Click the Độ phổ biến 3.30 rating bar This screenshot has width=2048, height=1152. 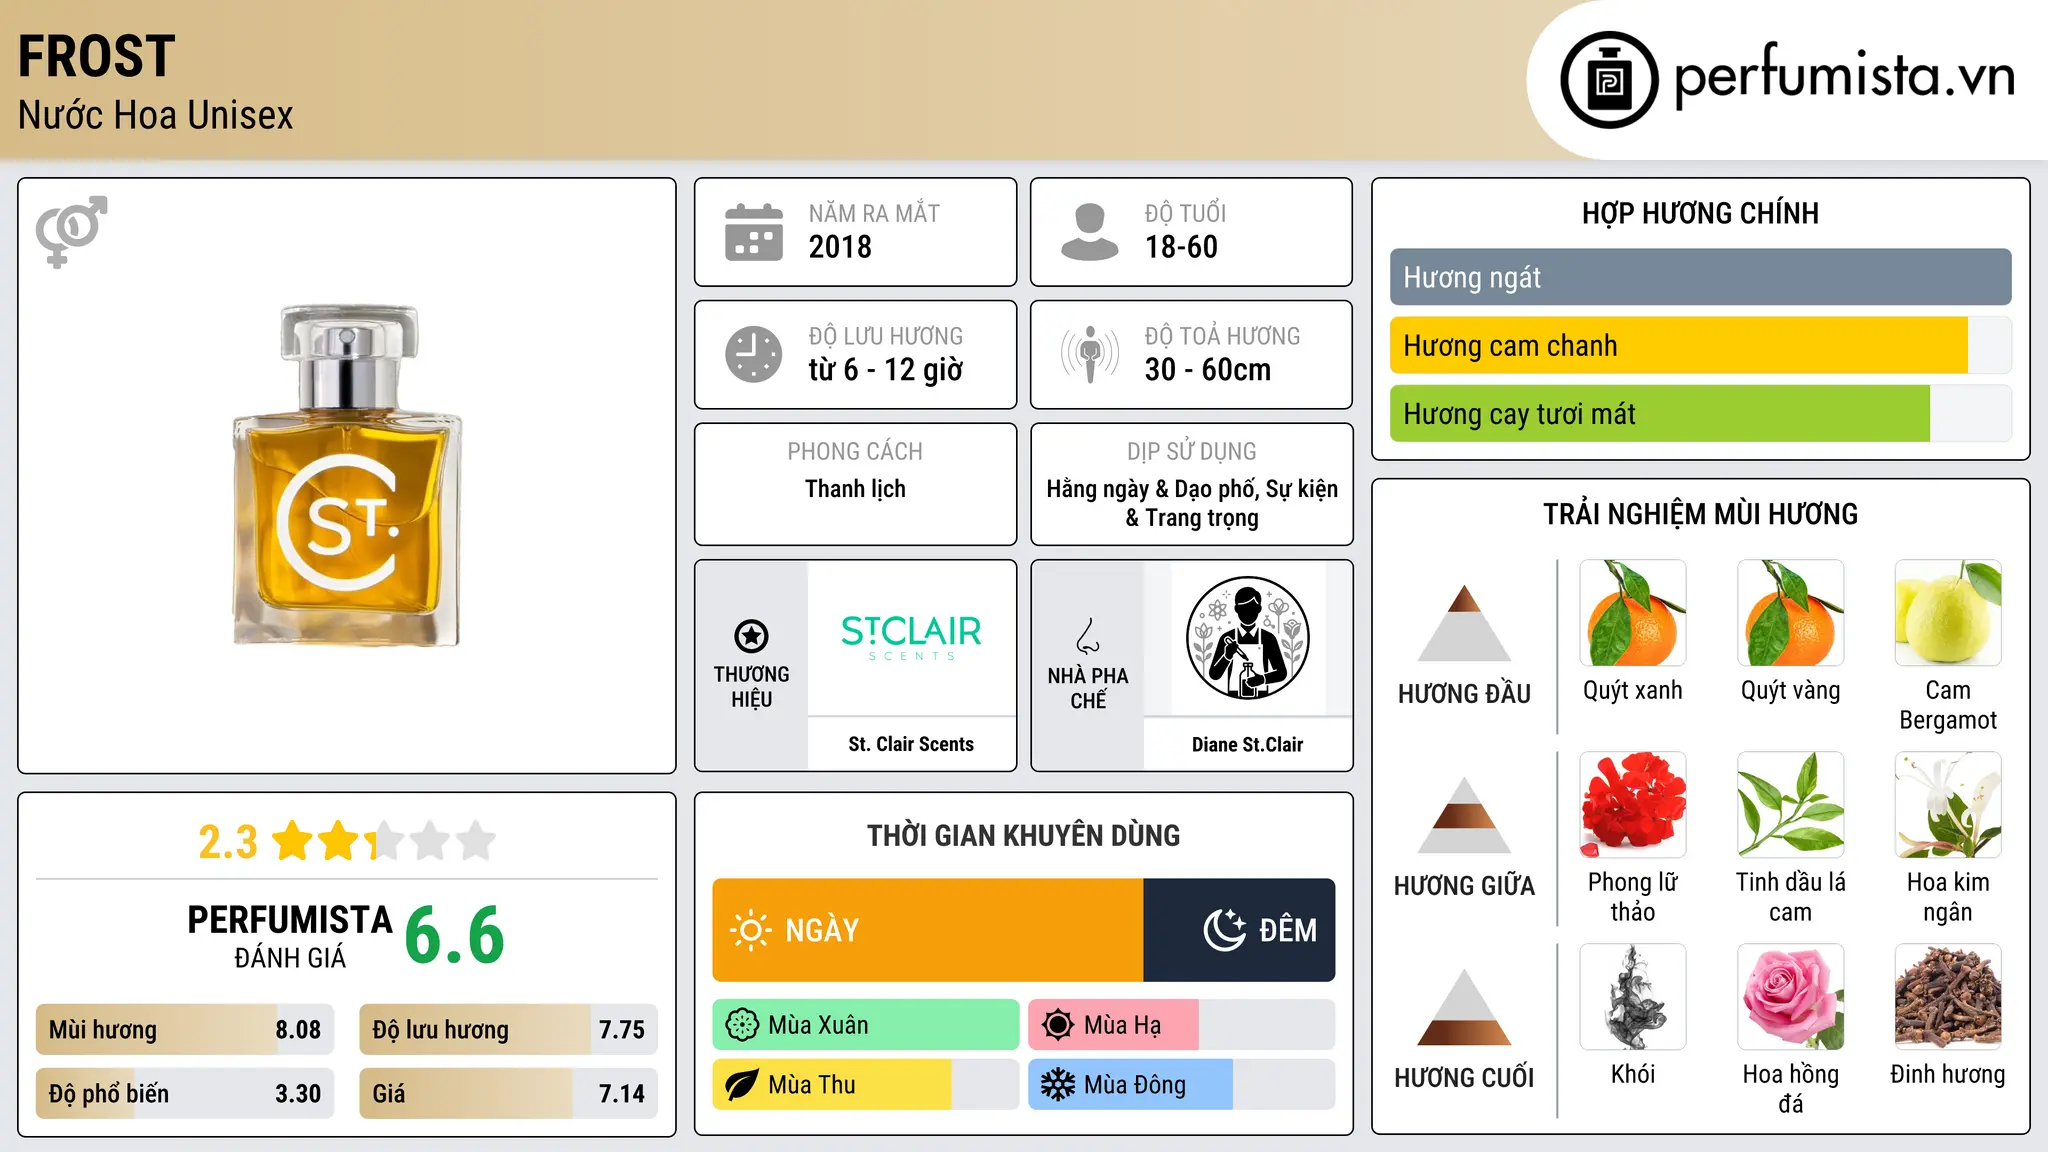pyautogui.click(x=185, y=1093)
